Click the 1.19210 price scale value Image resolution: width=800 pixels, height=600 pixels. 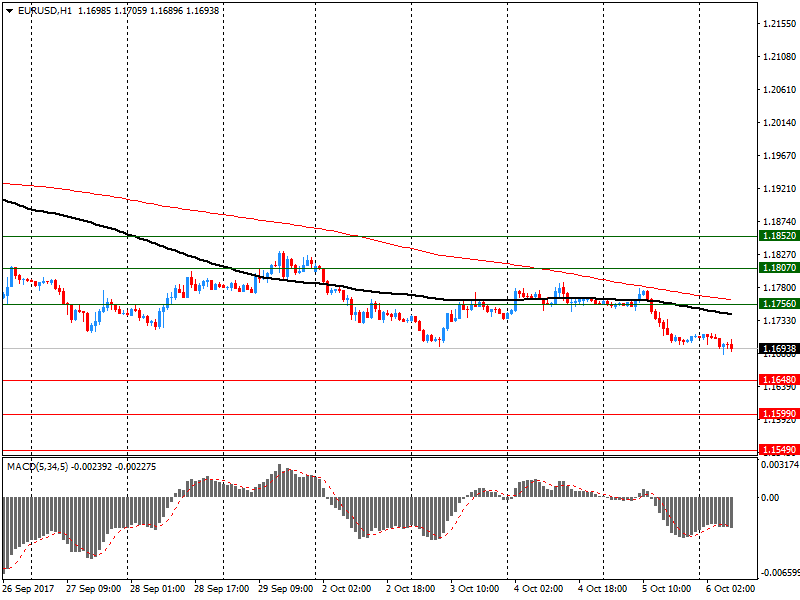click(x=779, y=189)
